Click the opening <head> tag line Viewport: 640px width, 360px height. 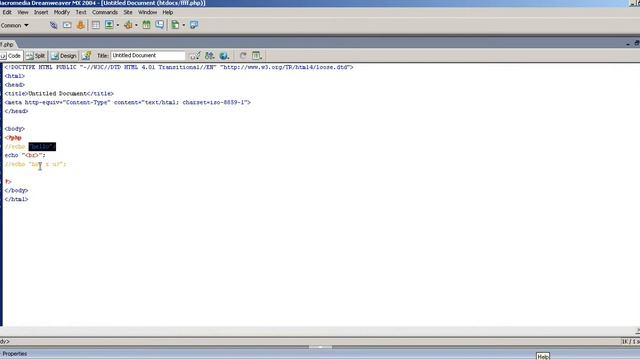click(x=15, y=84)
